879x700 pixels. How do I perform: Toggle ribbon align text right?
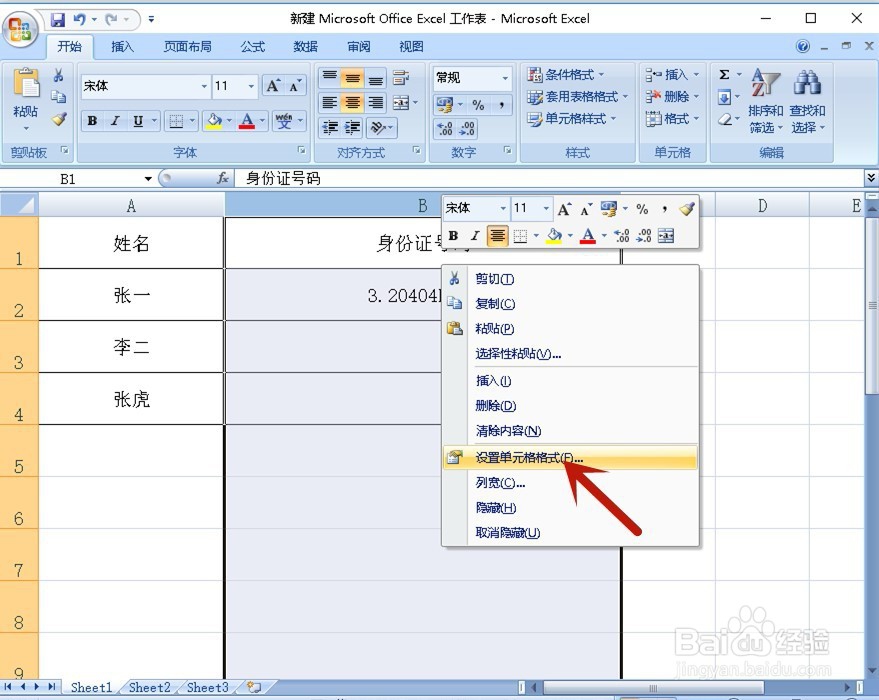(375, 103)
